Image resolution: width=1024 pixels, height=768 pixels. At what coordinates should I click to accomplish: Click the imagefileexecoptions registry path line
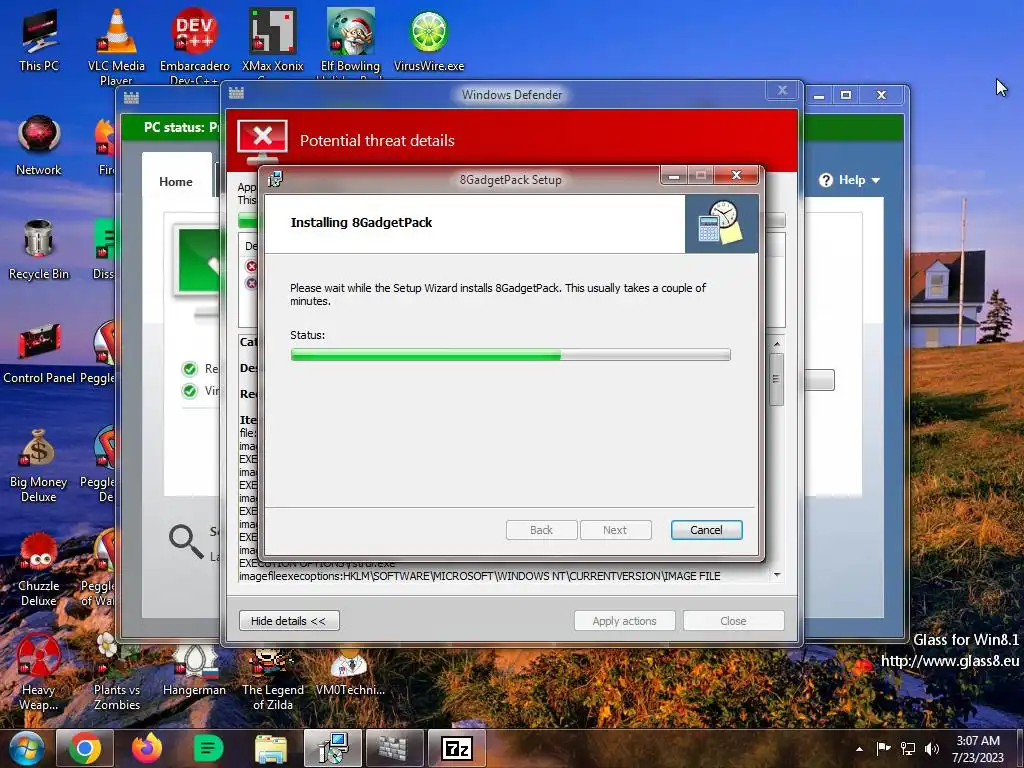pos(479,576)
